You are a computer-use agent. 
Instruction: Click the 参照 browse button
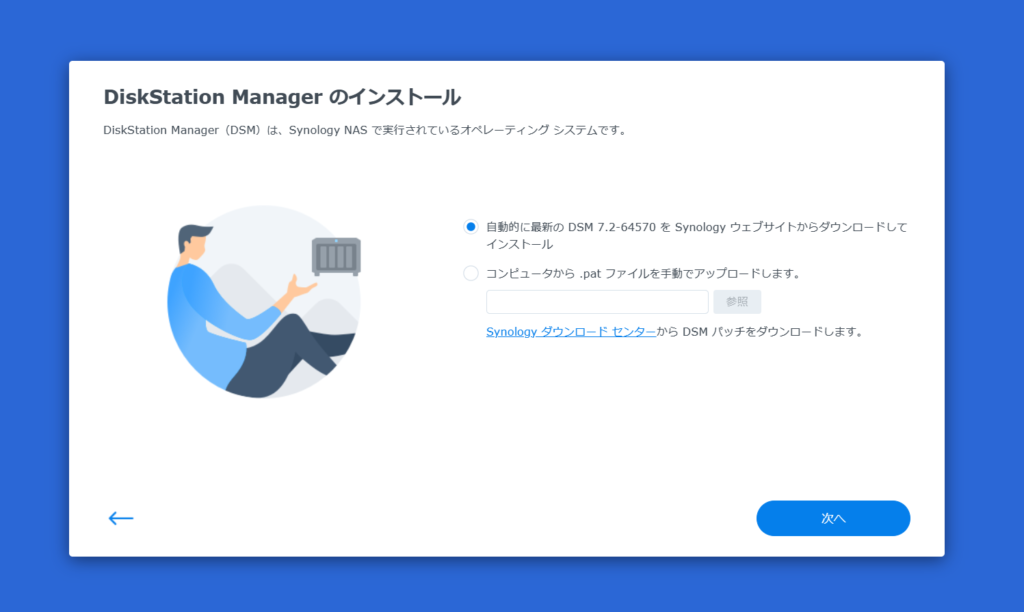coord(737,302)
